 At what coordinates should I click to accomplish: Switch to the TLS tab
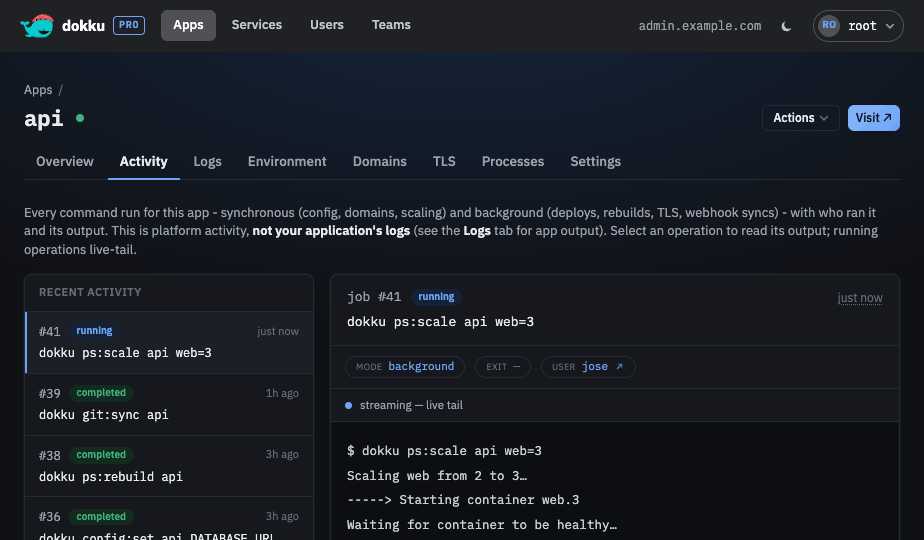click(x=444, y=162)
